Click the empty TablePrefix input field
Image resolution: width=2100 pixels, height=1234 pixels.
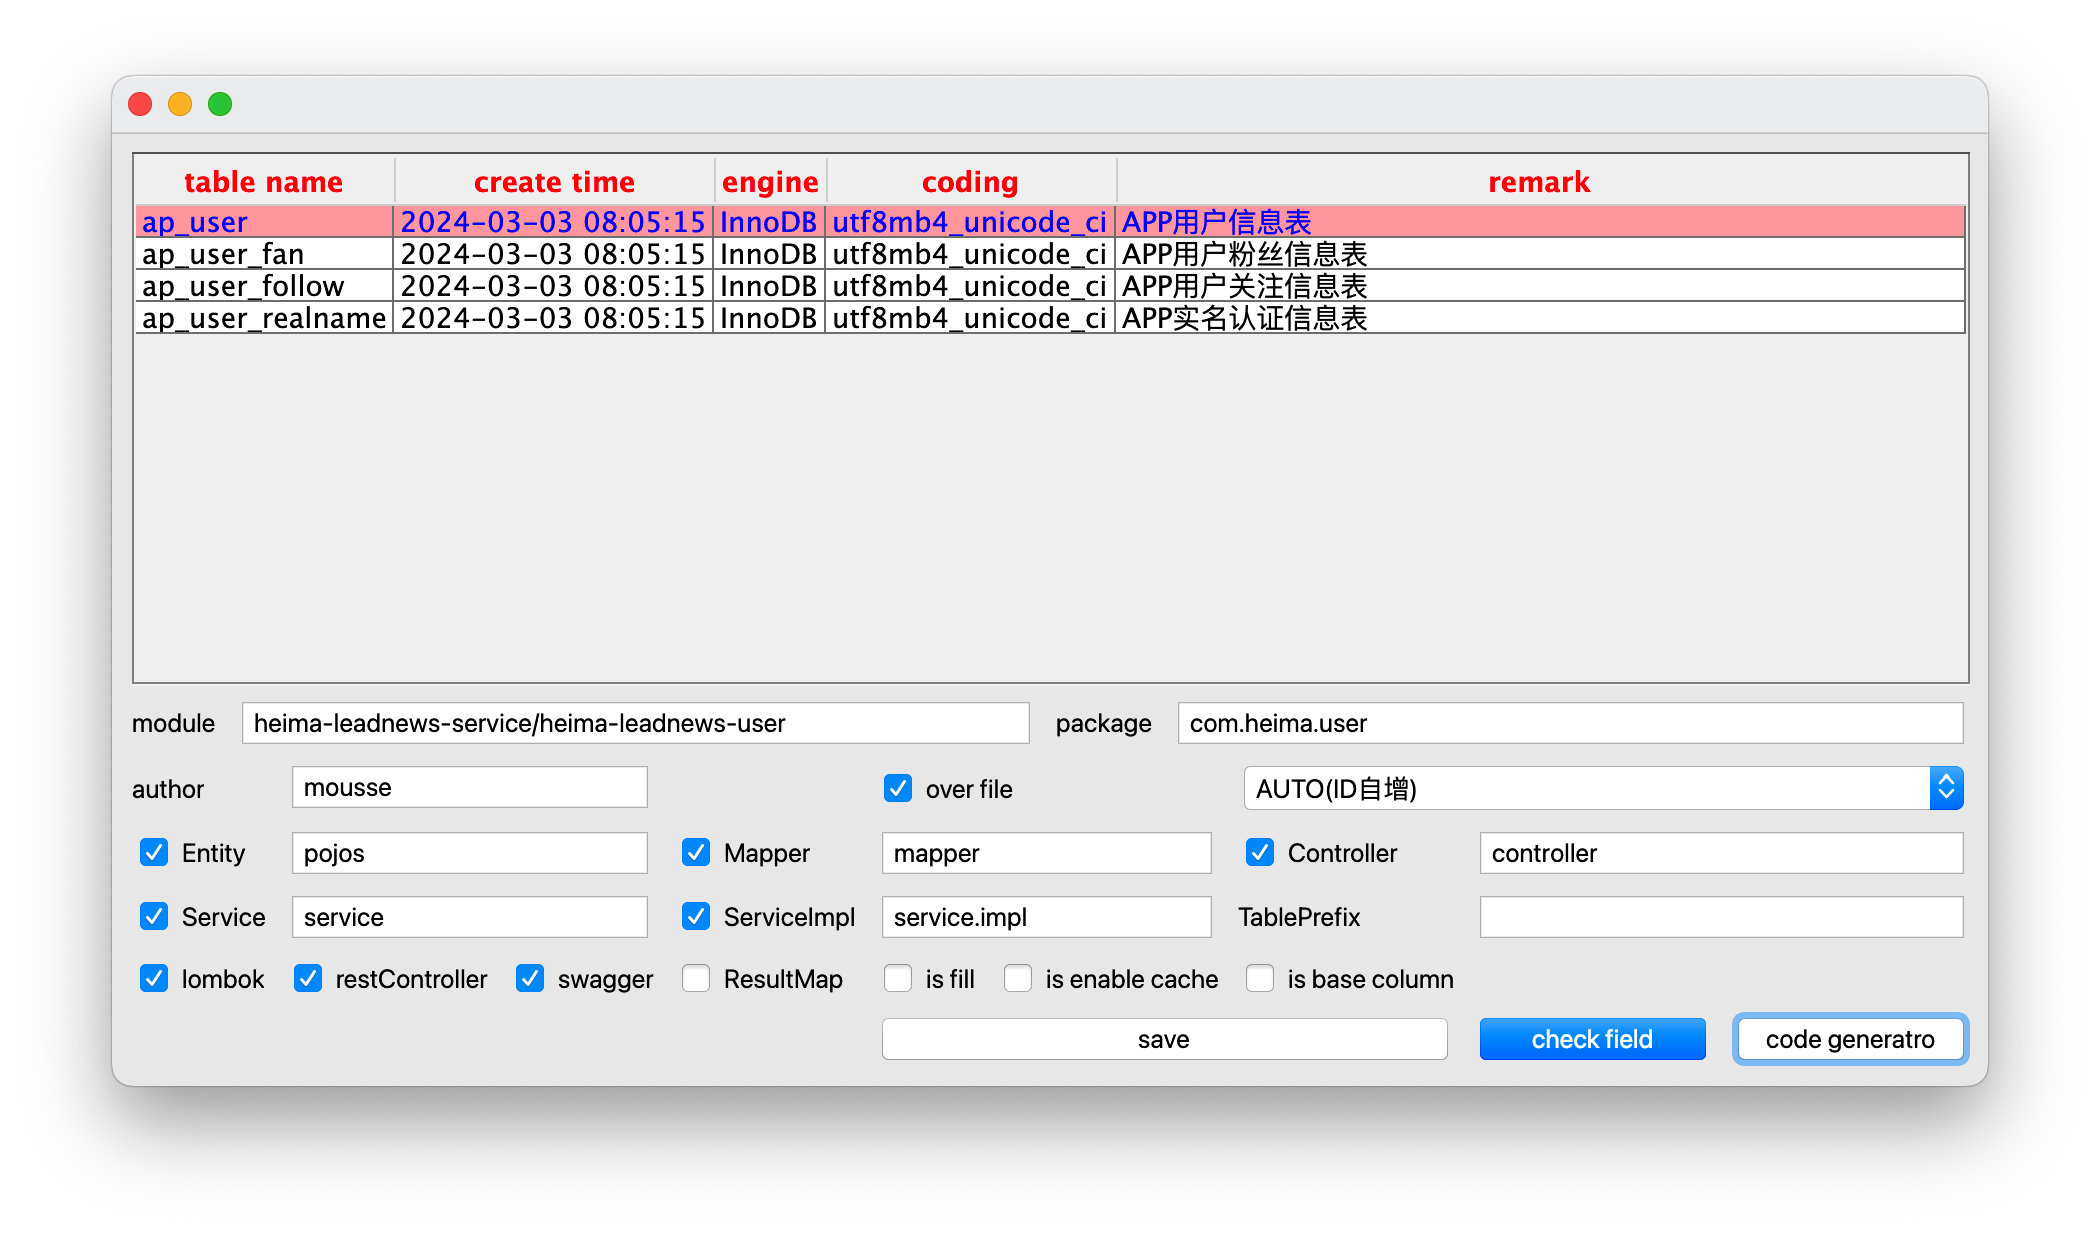pyautogui.click(x=1721, y=917)
